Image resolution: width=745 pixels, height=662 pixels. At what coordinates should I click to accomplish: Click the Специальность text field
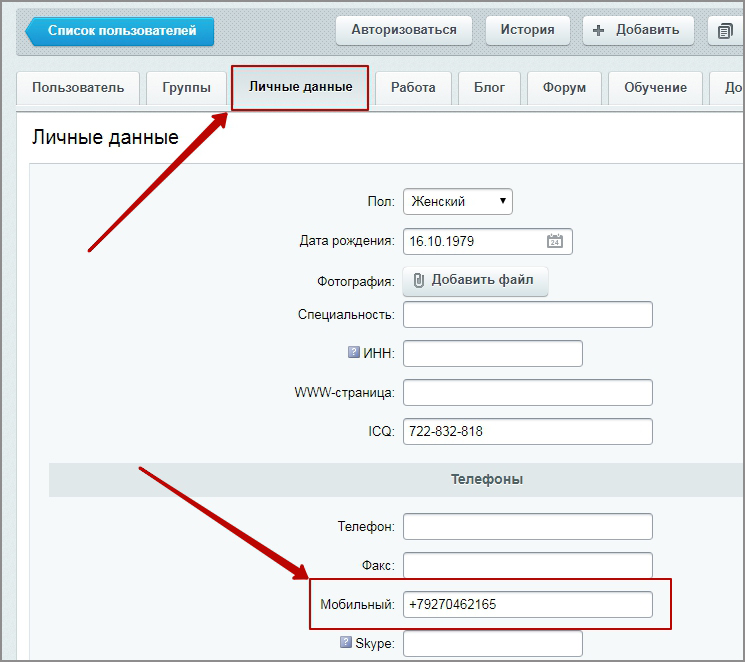tap(527, 314)
